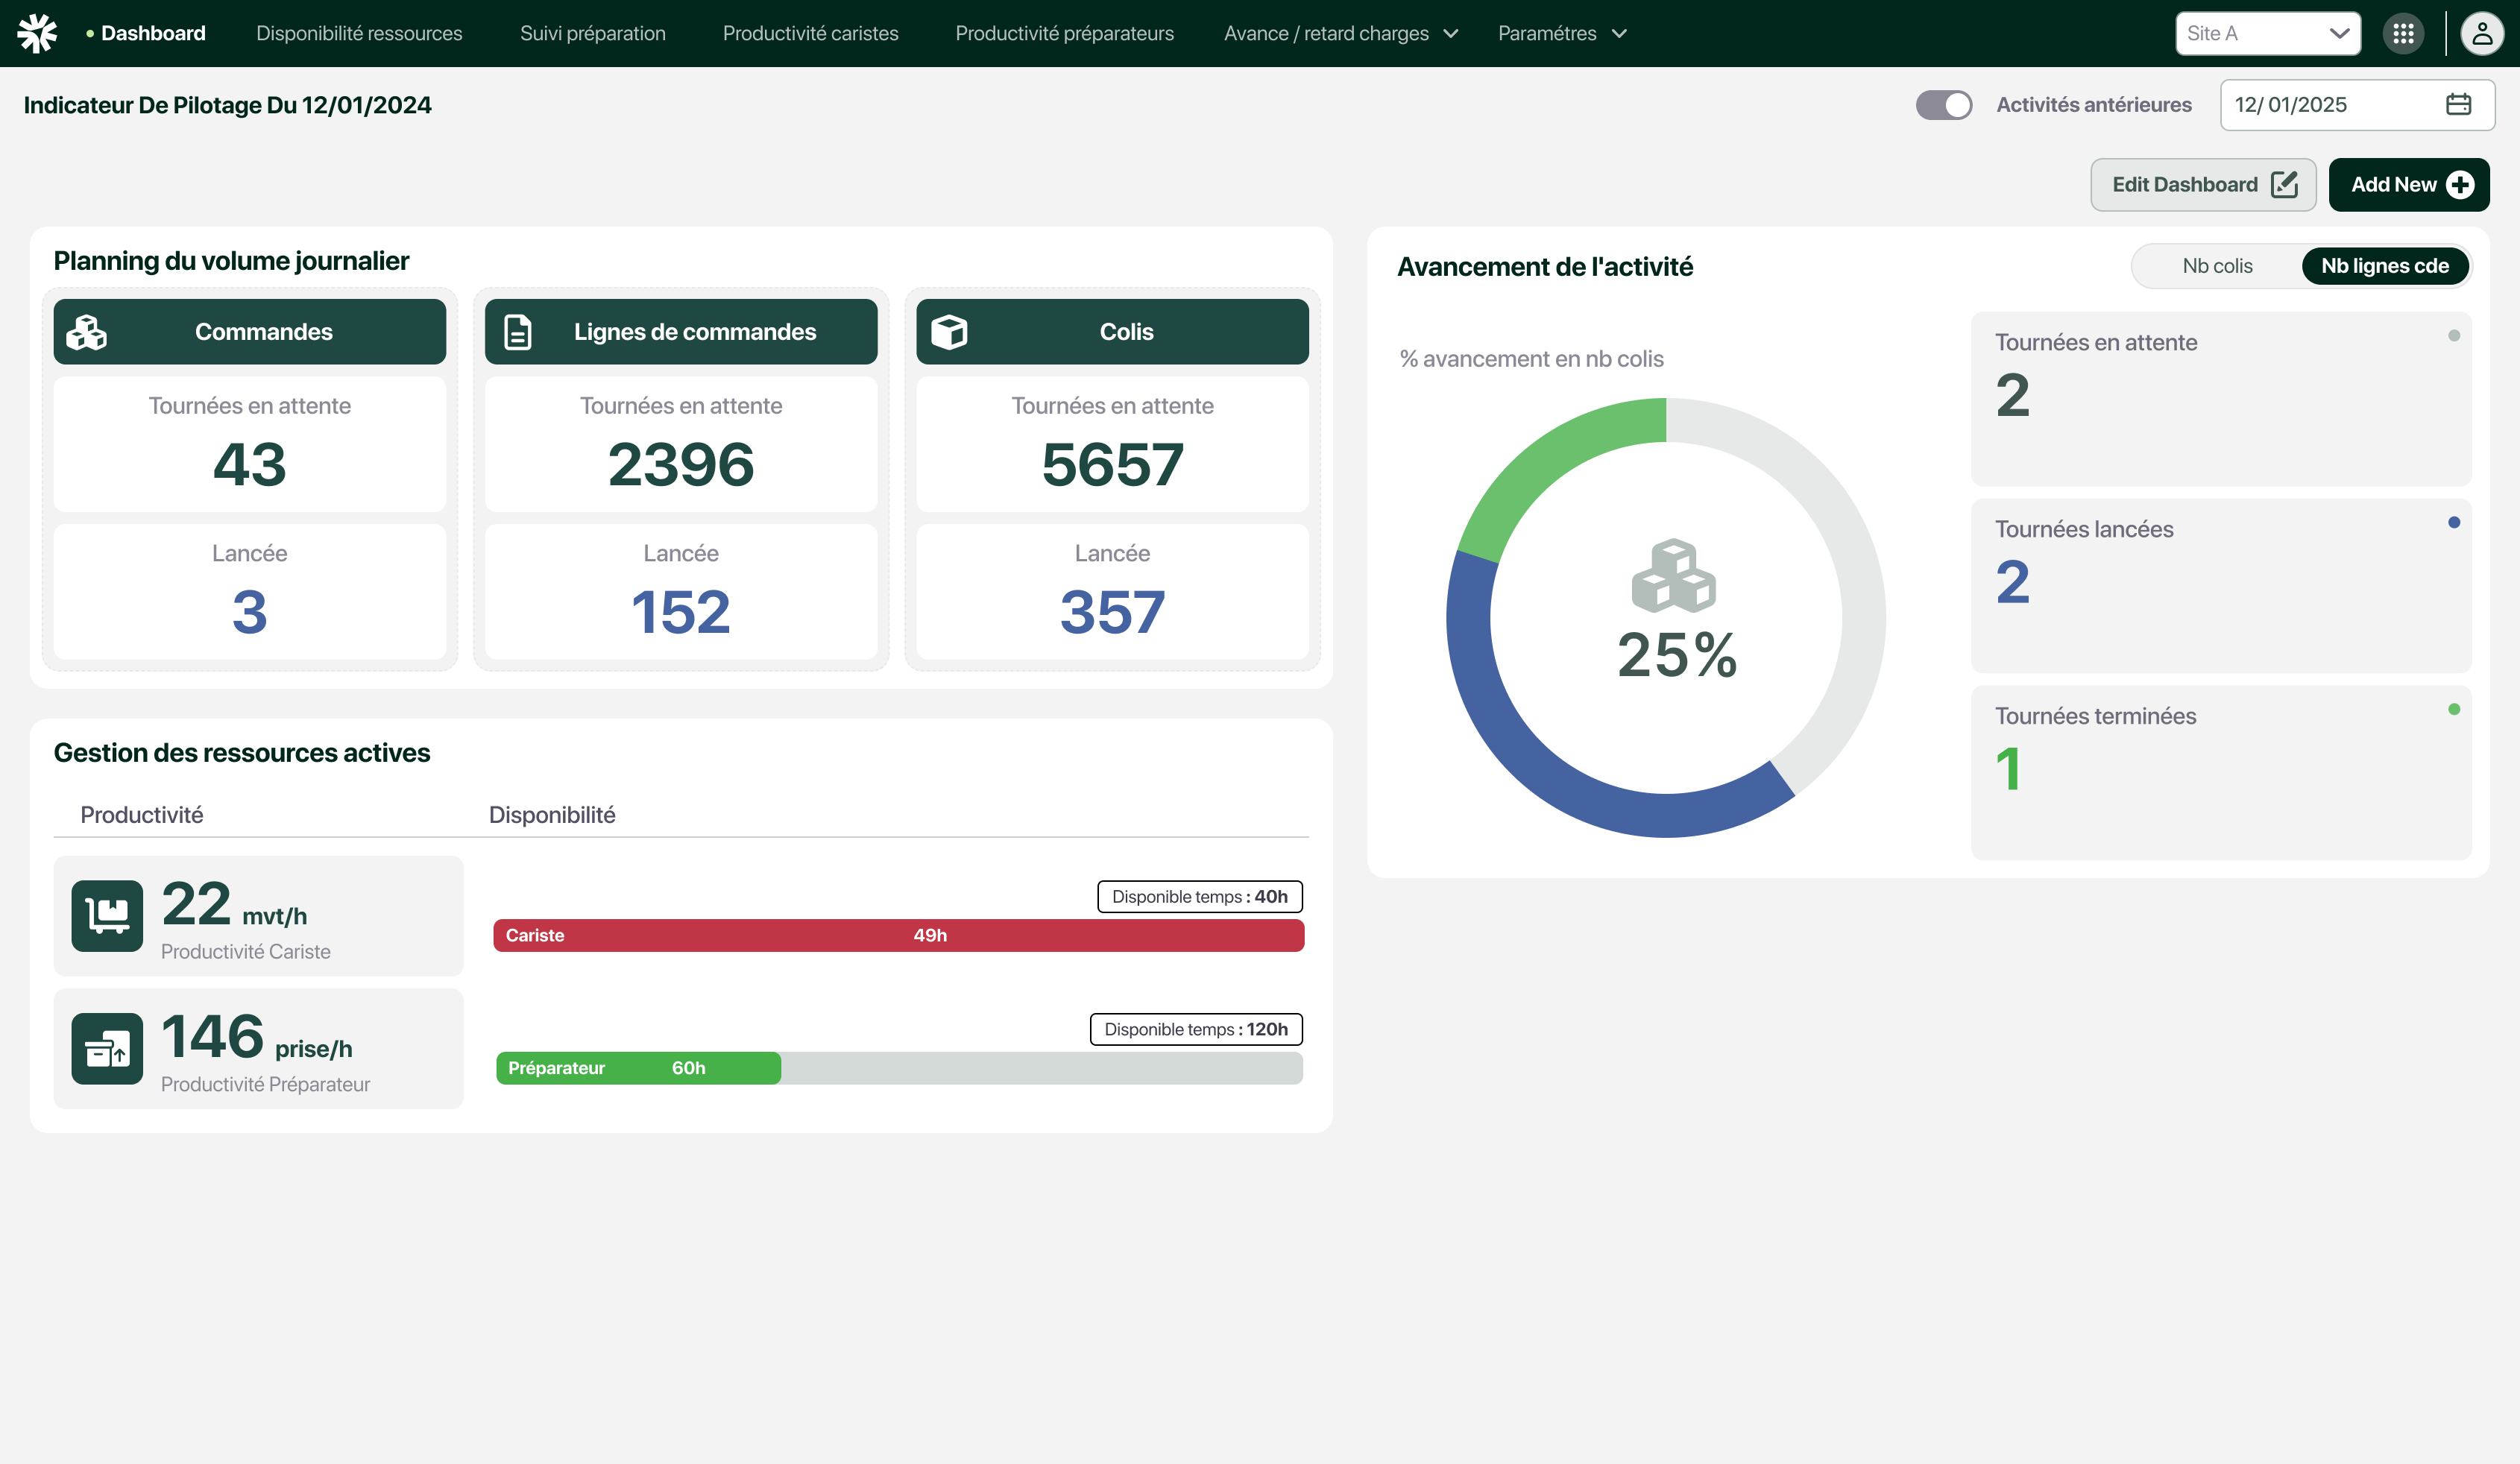Click the Colis package box icon
The width and height of the screenshot is (2520, 1464).
949,332
